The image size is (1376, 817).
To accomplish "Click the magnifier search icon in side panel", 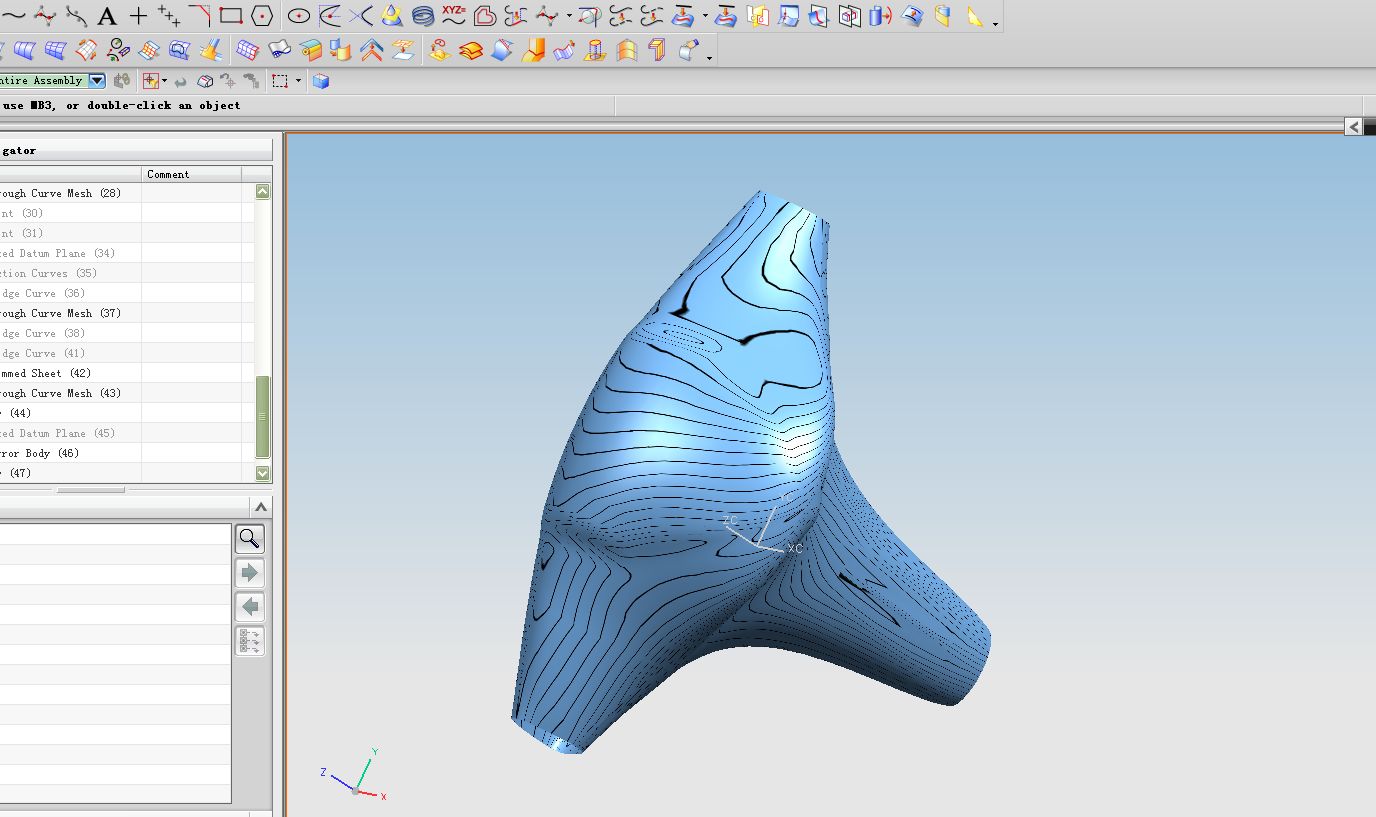I will pos(250,539).
